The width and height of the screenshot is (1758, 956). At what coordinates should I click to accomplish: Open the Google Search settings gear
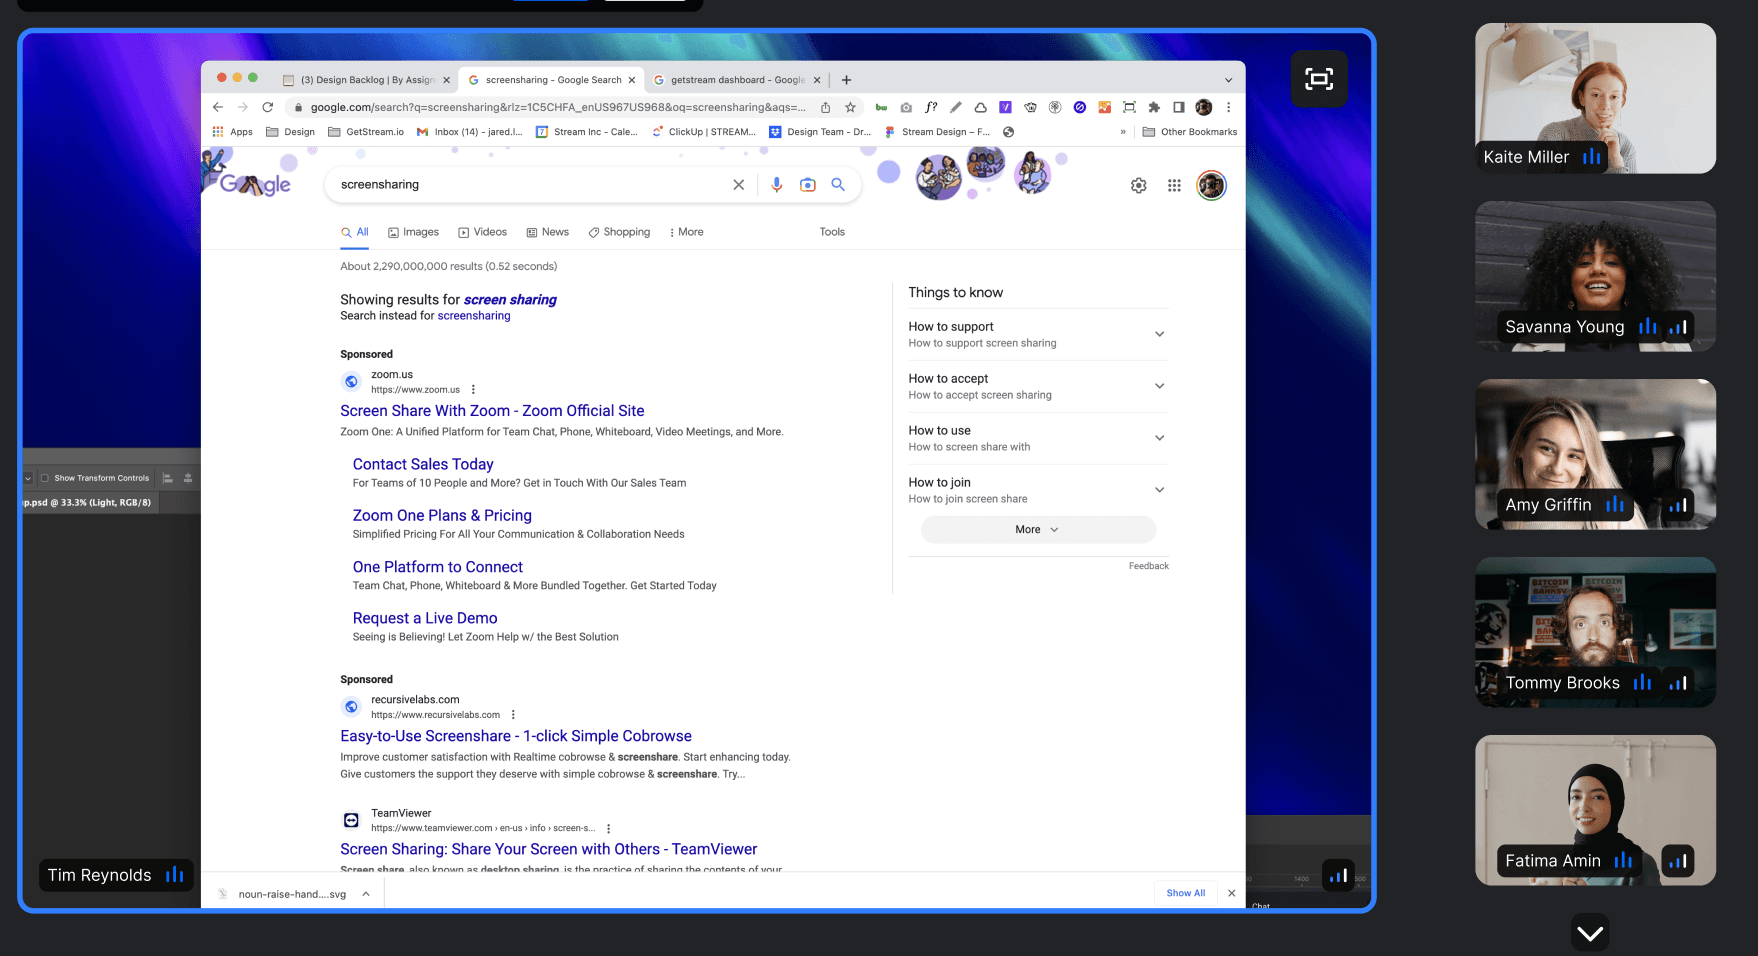pyautogui.click(x=1138, y=185)
